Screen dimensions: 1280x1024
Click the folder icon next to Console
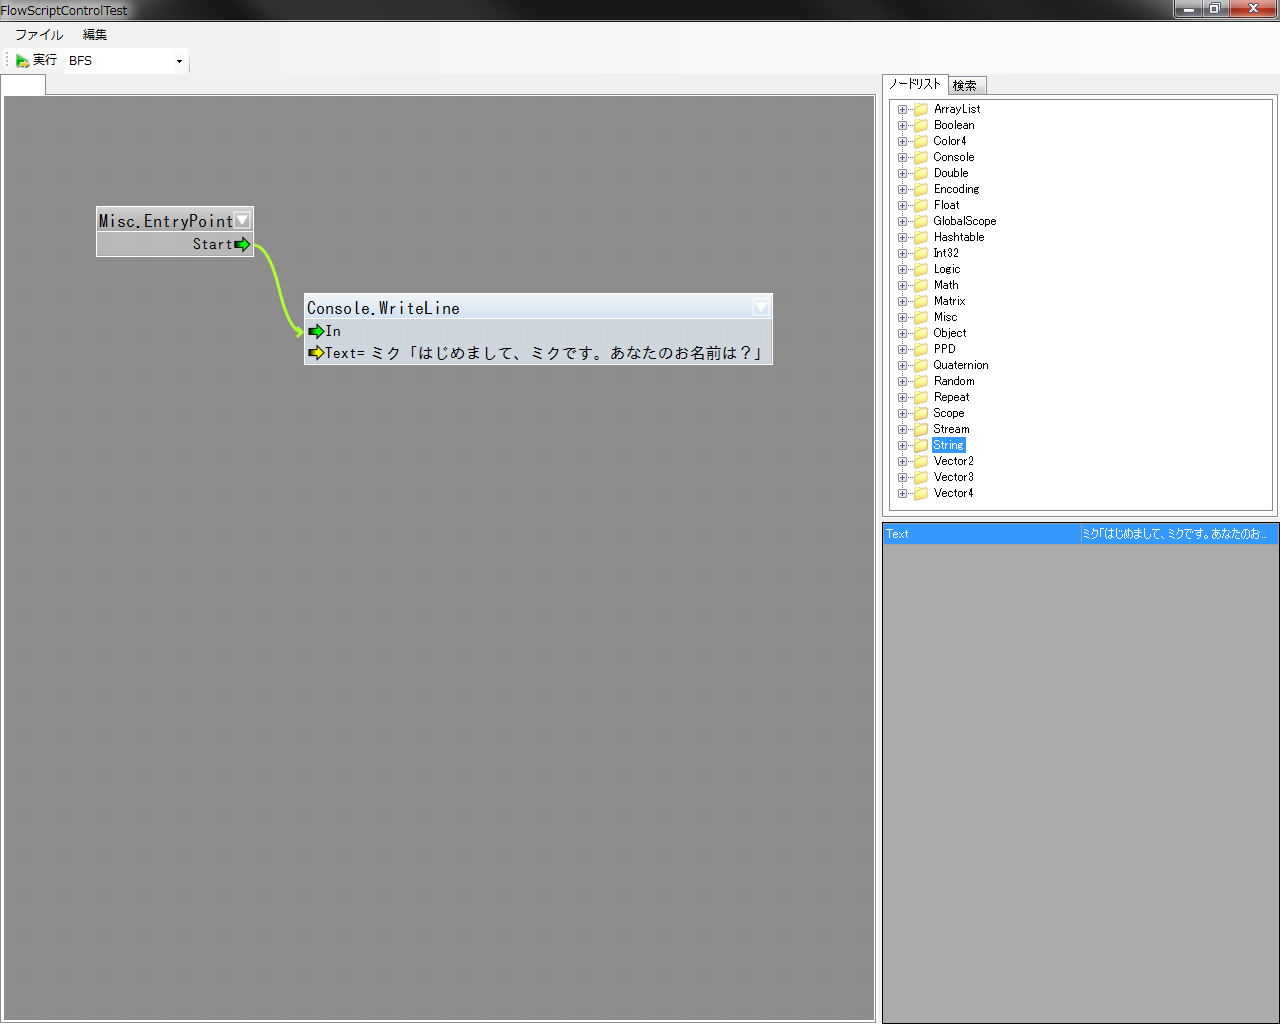[x=921, y=157]
